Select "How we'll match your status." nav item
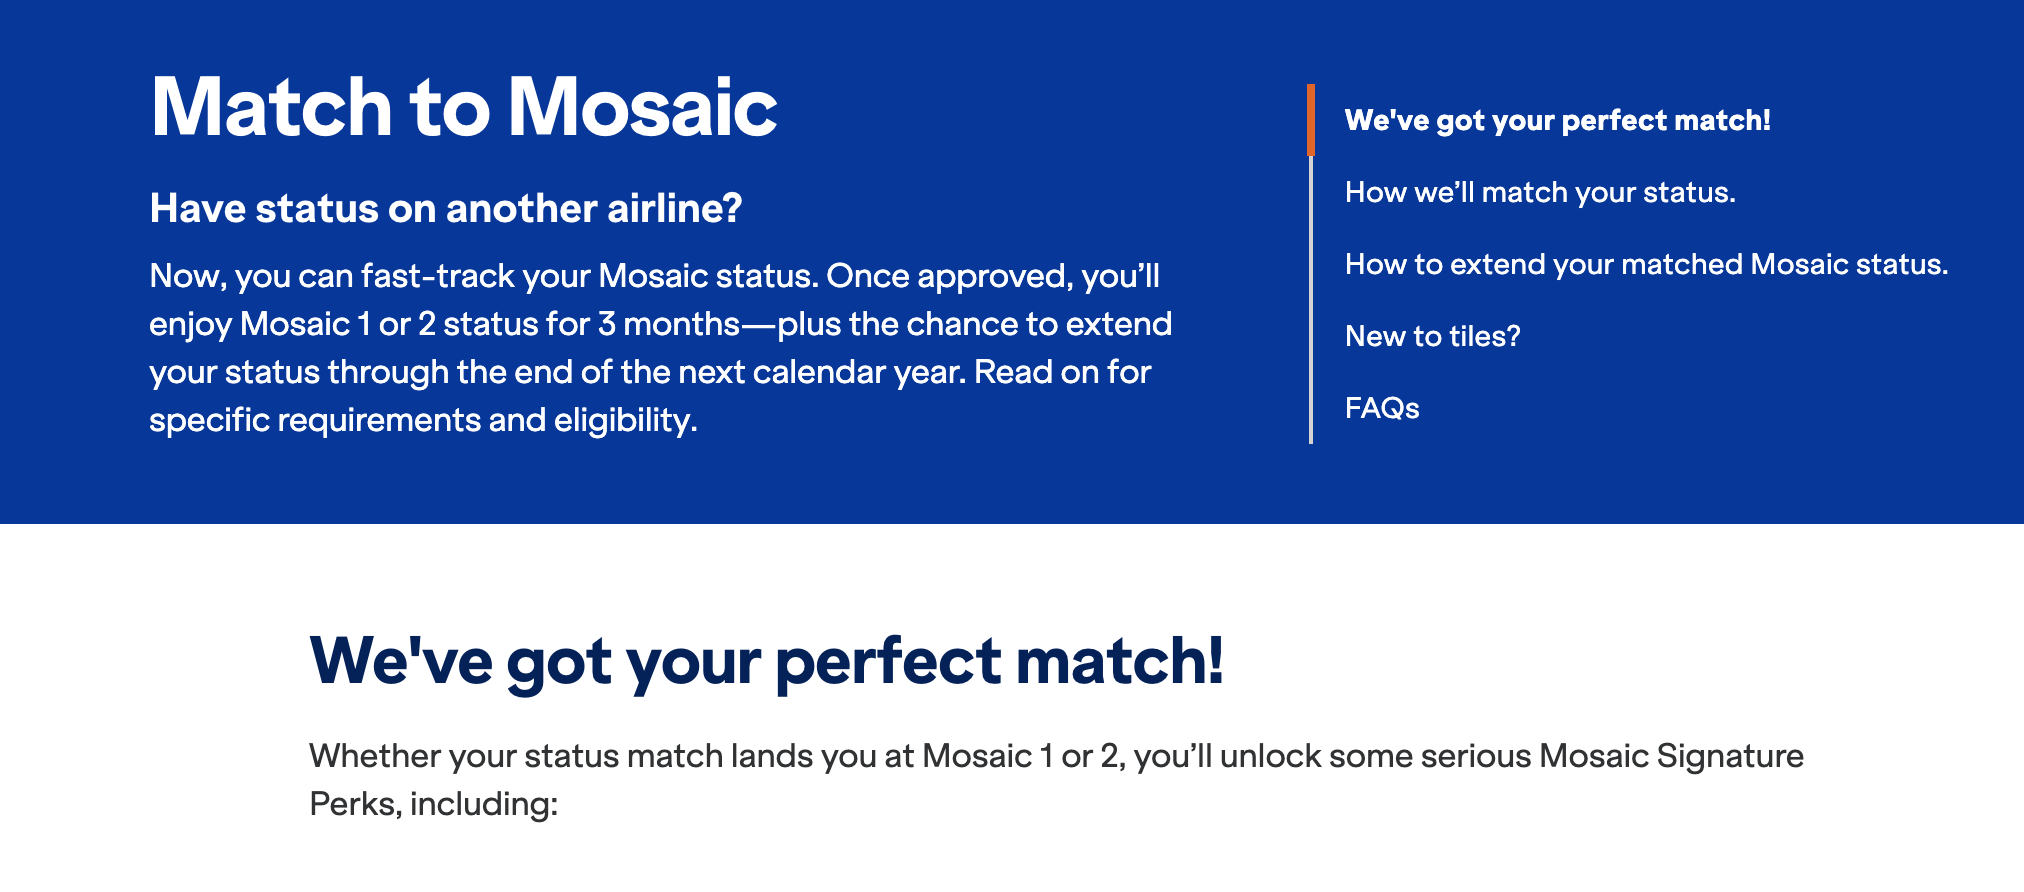Image resolution: width=2024 pixels, height=892 pixels. point(1542,192)
